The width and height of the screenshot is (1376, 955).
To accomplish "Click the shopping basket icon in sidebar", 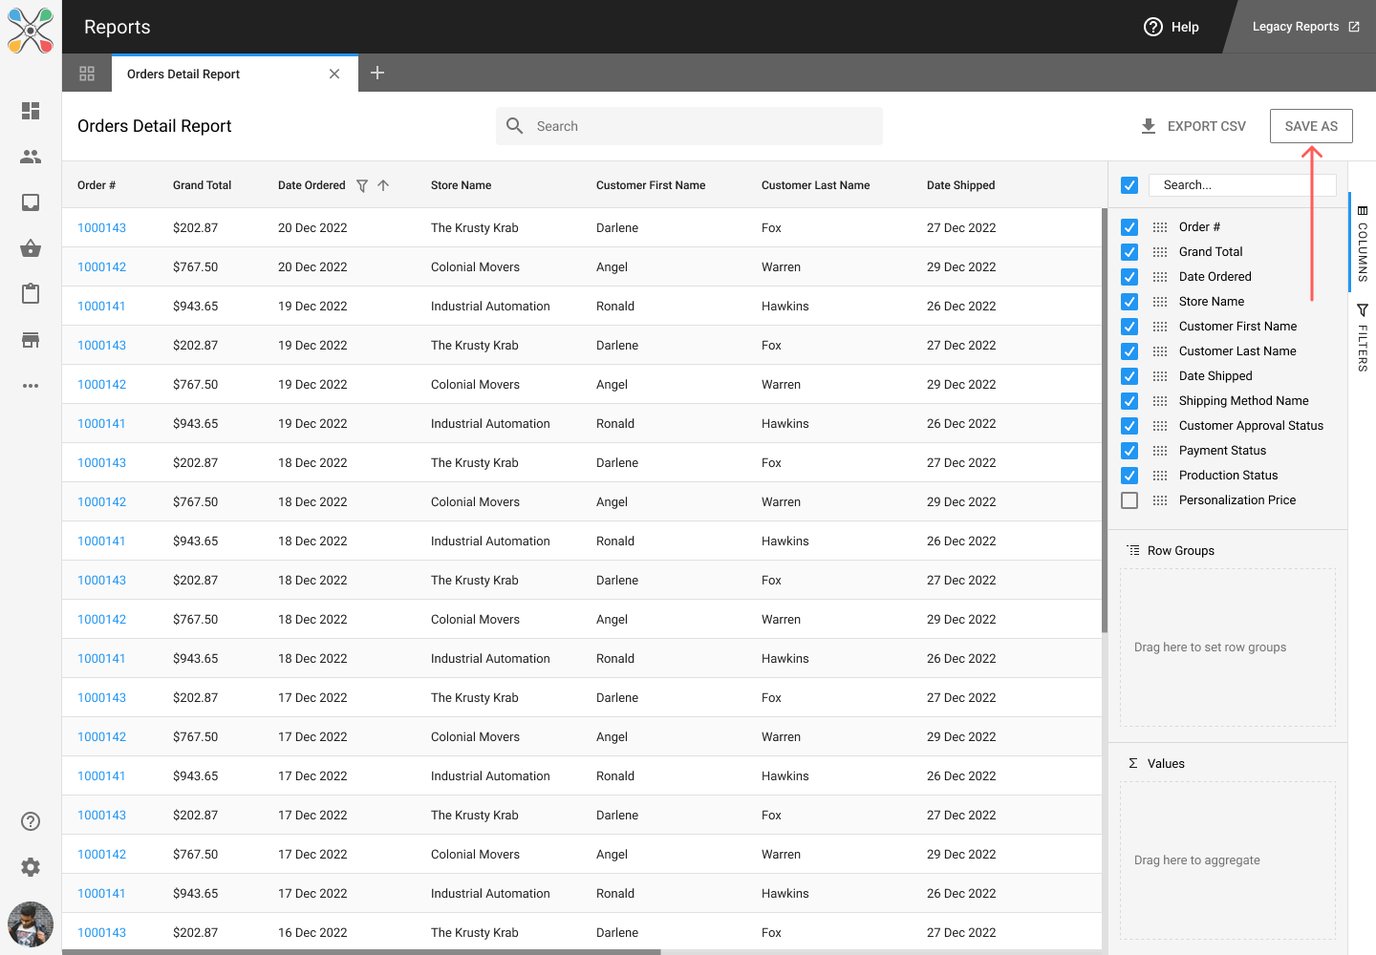I will point(30,248).
